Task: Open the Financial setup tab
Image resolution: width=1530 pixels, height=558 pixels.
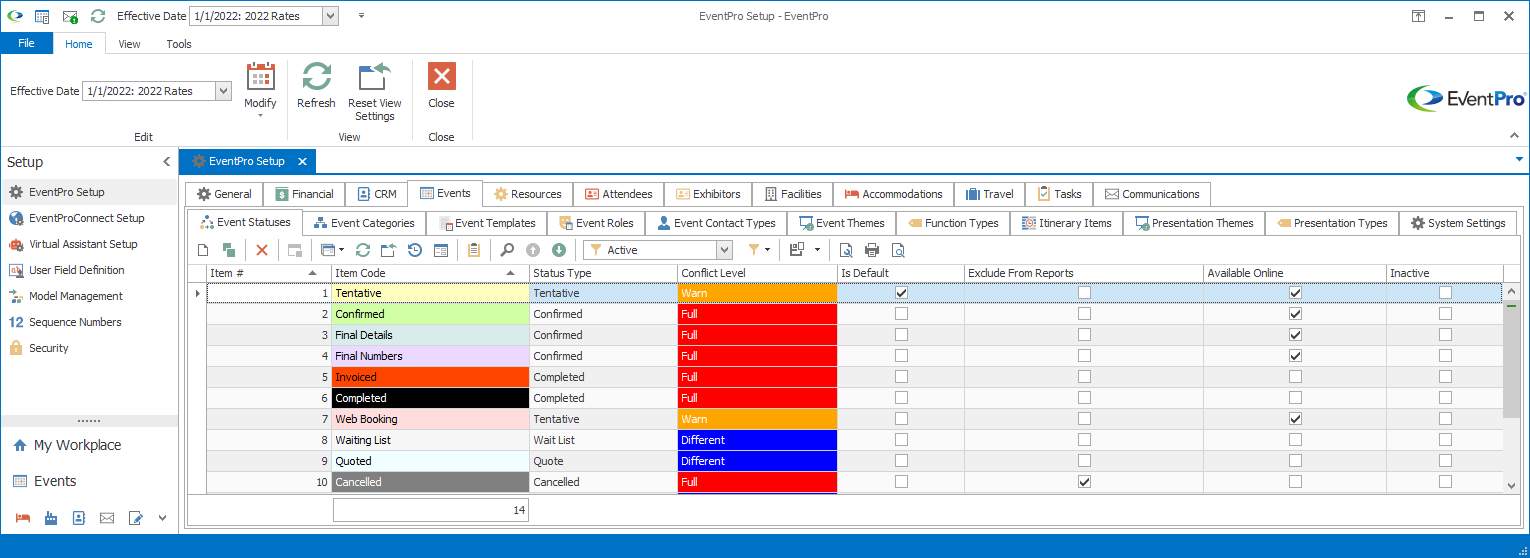Action: 304,194
